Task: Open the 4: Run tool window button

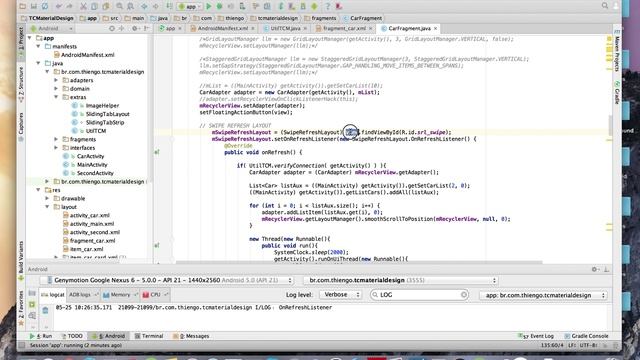Action: (41, 336)
